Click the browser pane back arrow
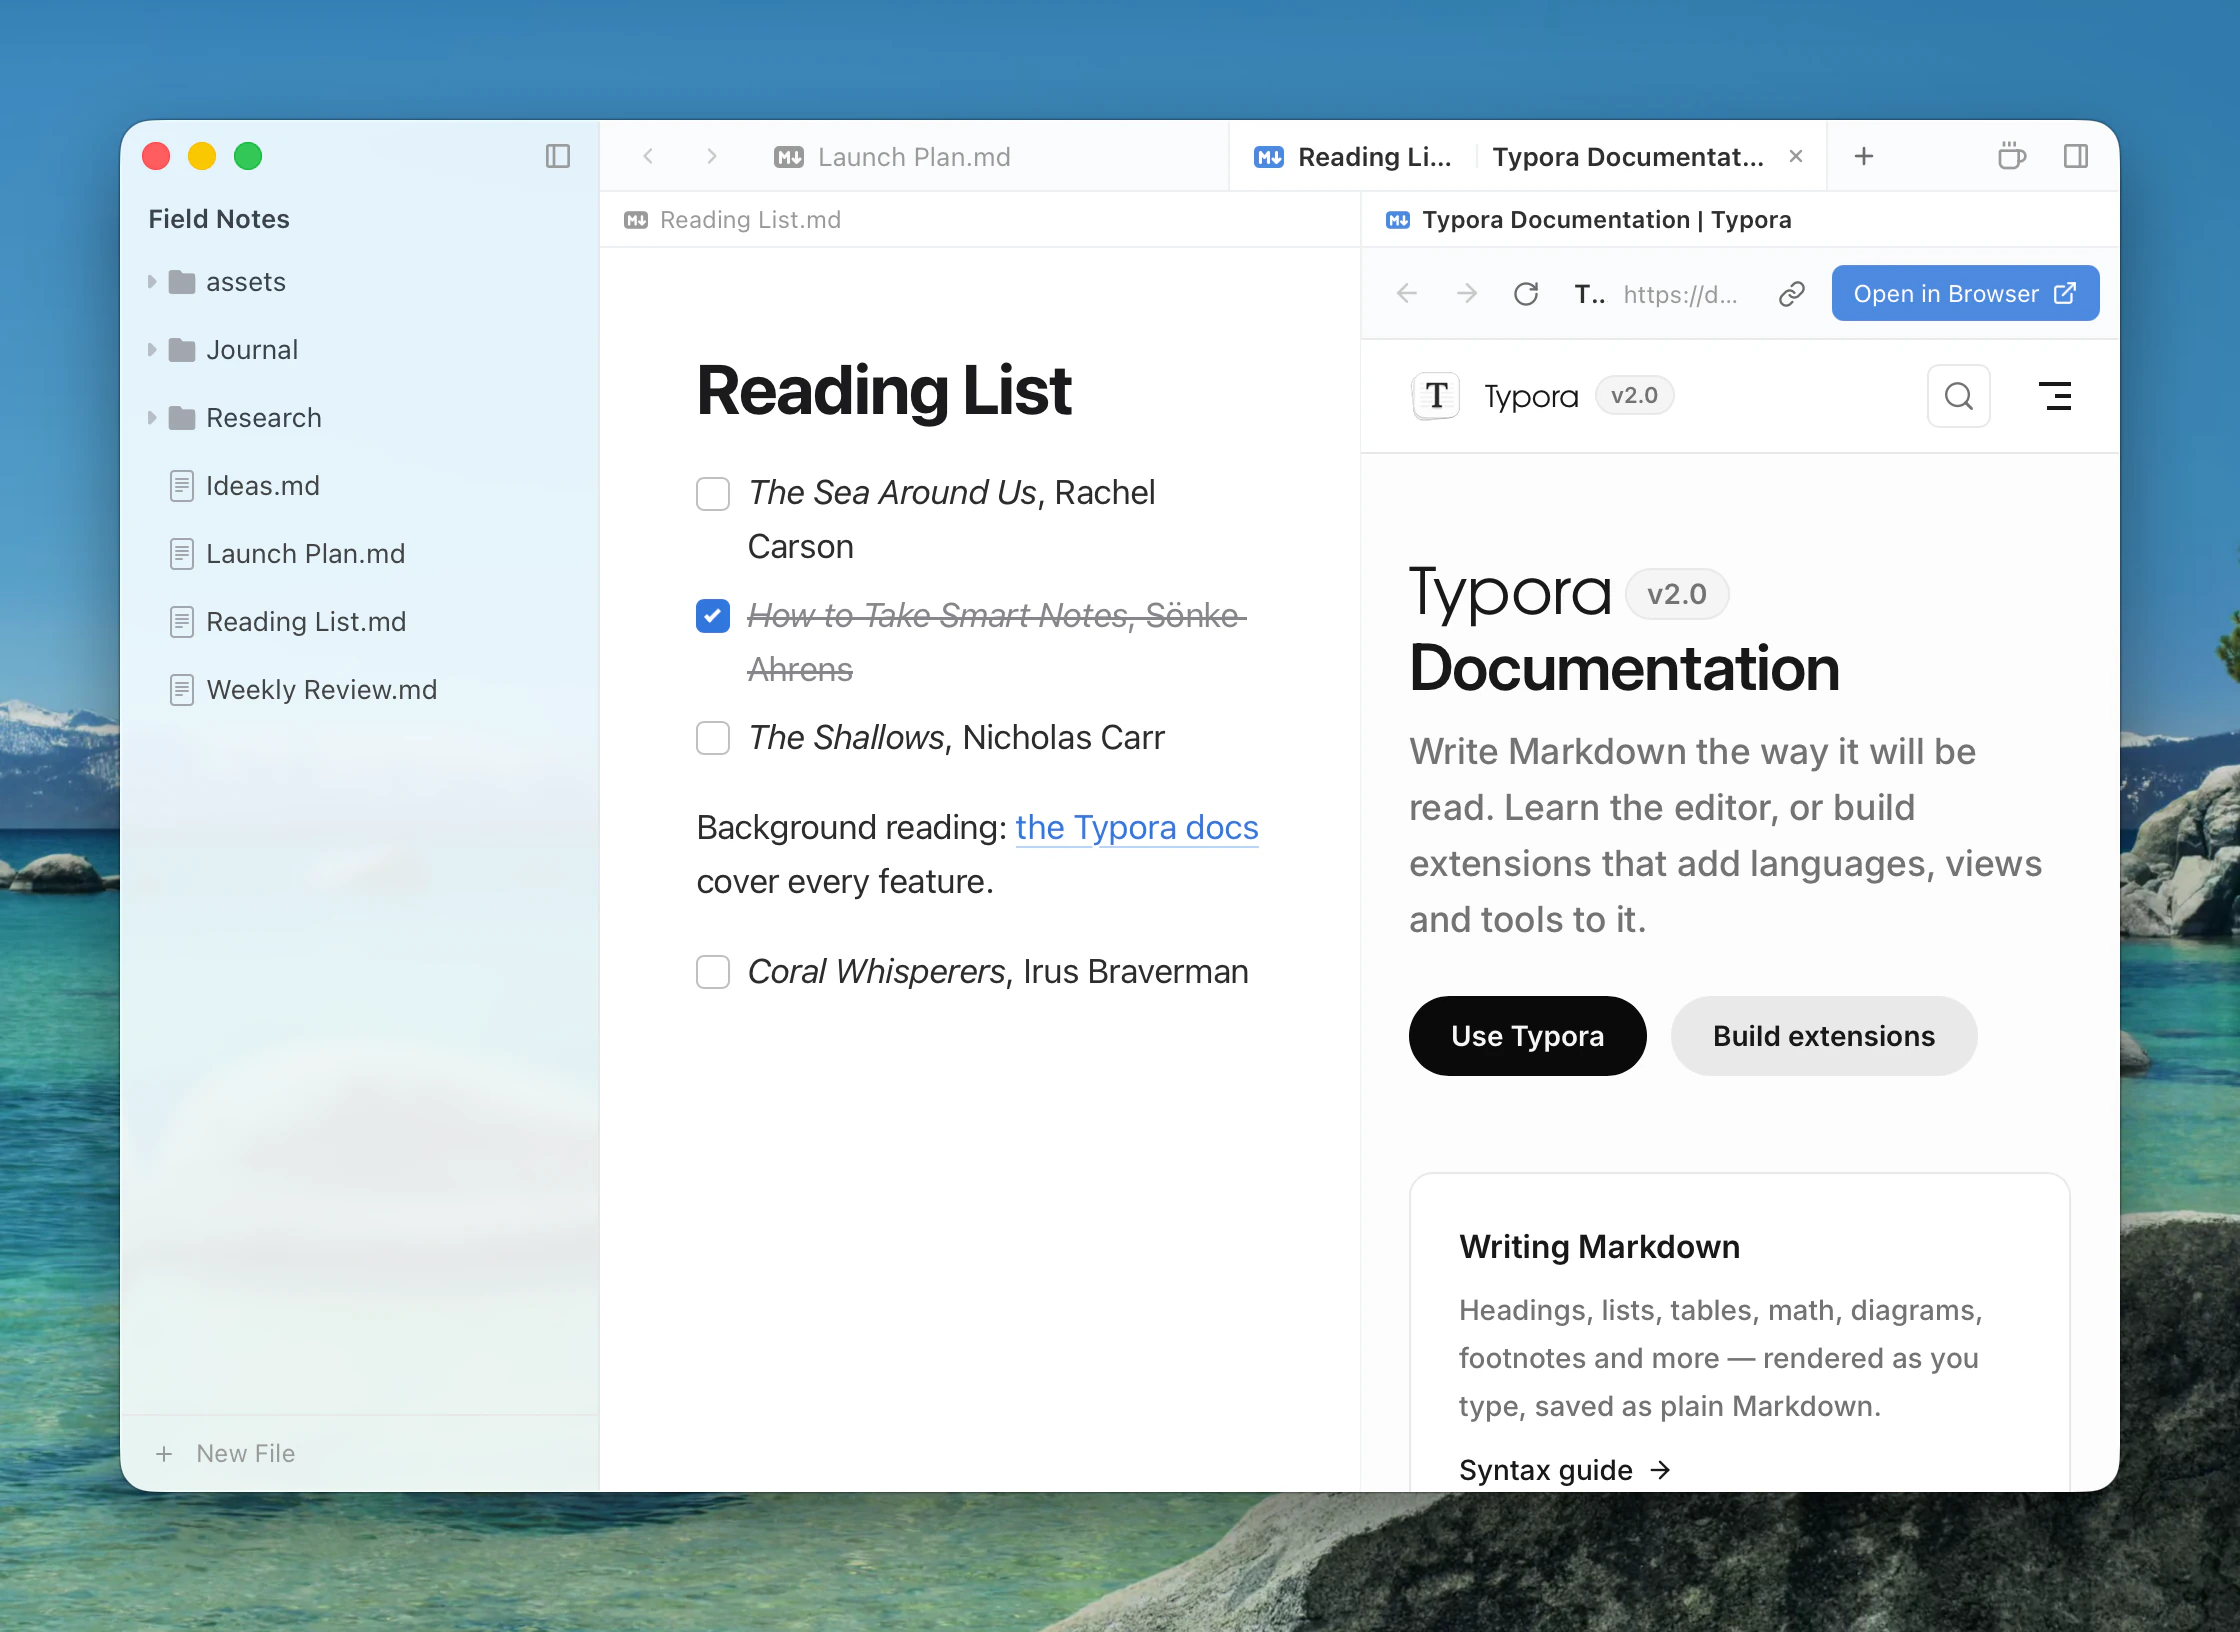 [1407, 293]
